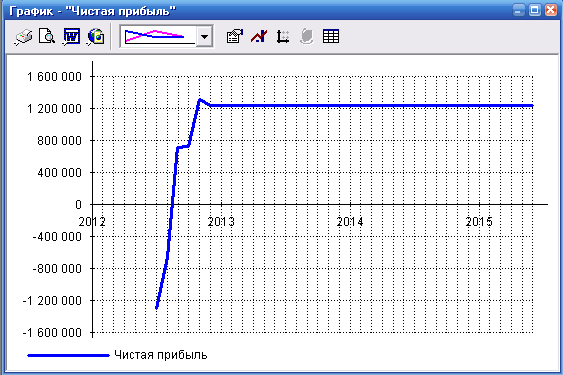Click the window title 'График - Чистая прибыль'
Viewport: 563px width, 375px height.
93,11
